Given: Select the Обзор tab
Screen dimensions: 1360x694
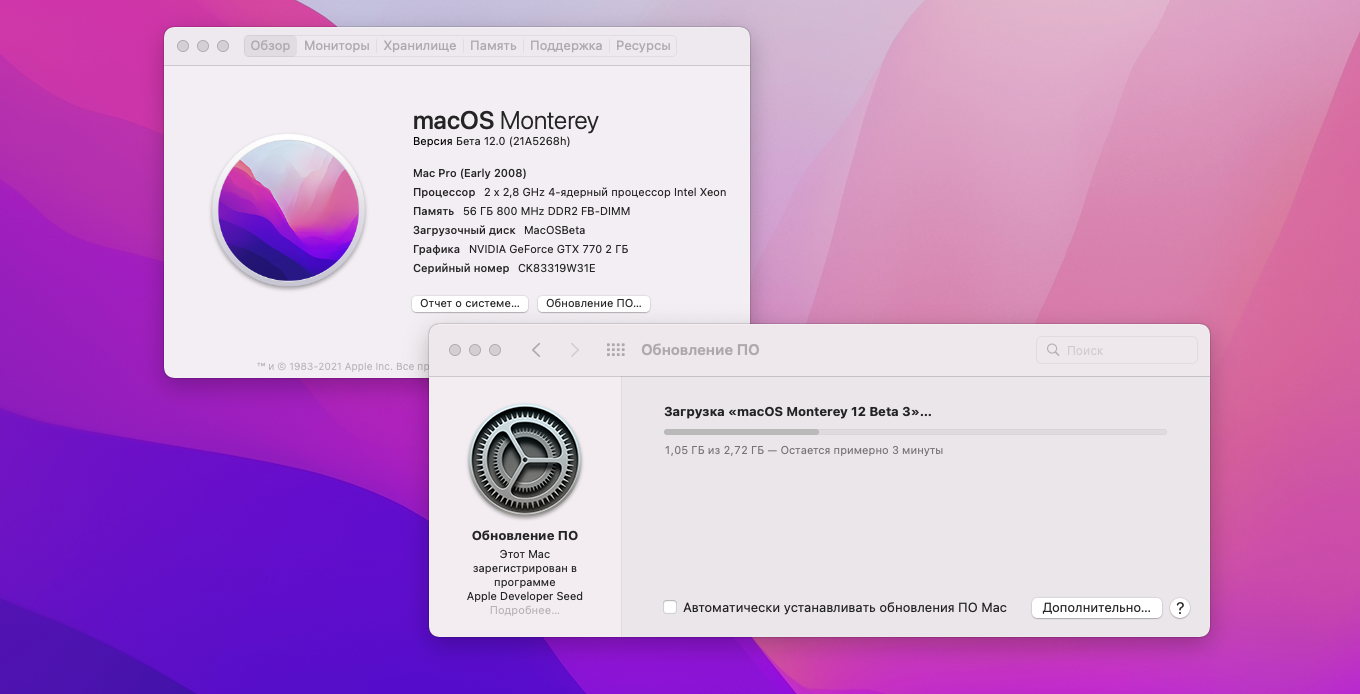Looking at the screenshot, I should click(x=270, y=46).
